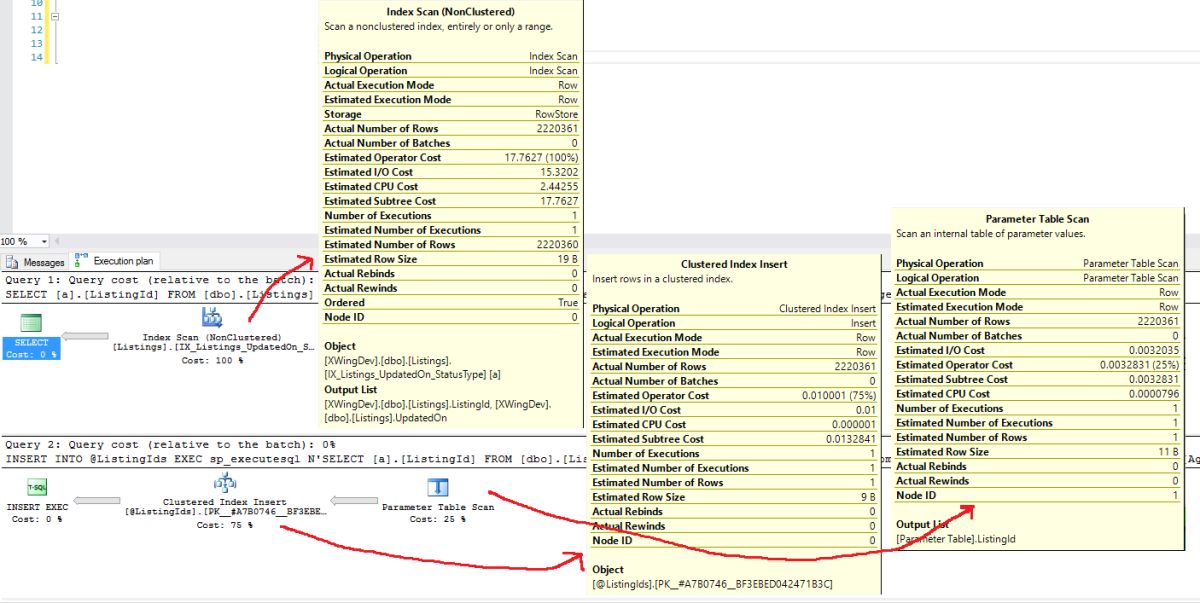Click the 'Query 2: Query cost' header line
Screen dimensions: 1200x603
tap(170, 444)
